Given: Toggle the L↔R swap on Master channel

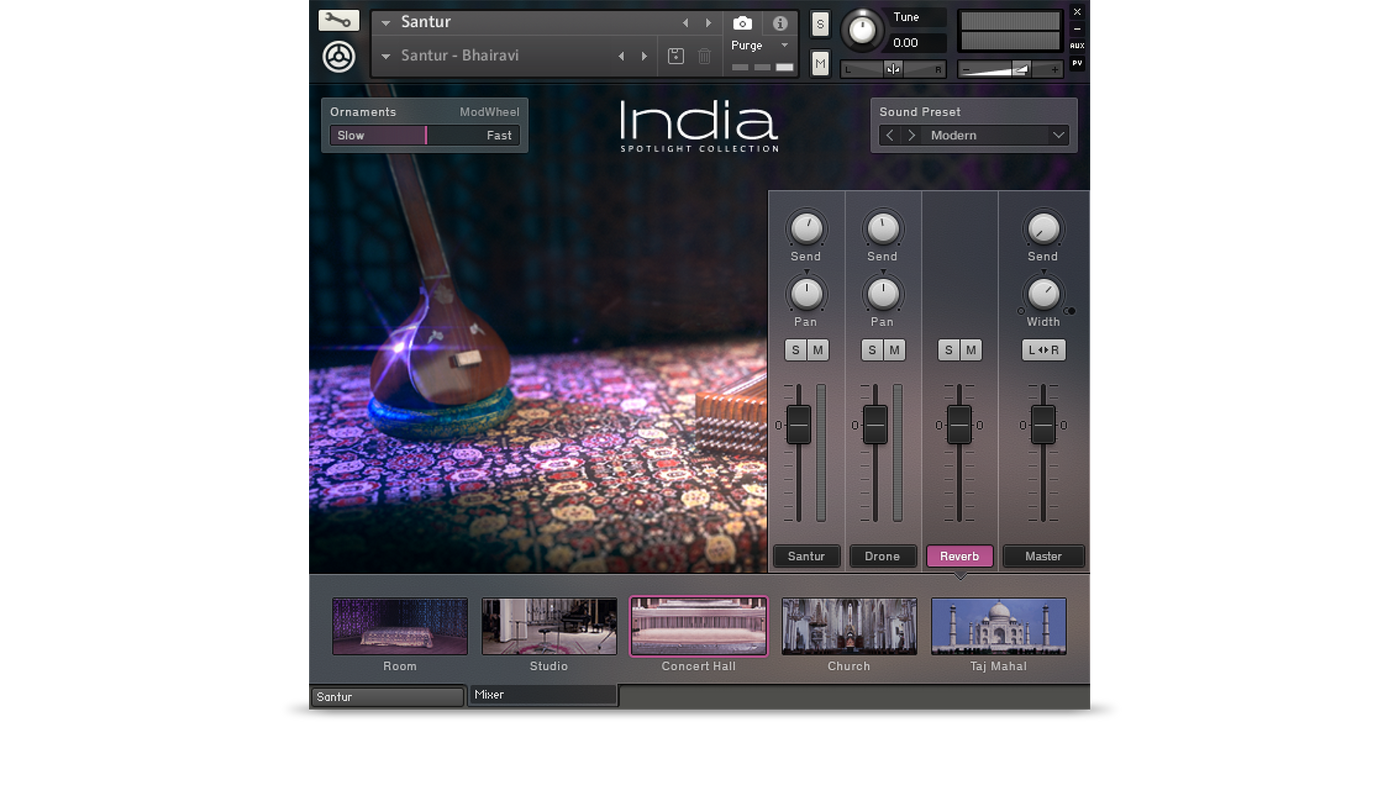Looking at the screenshot, I should [1043, 350].
